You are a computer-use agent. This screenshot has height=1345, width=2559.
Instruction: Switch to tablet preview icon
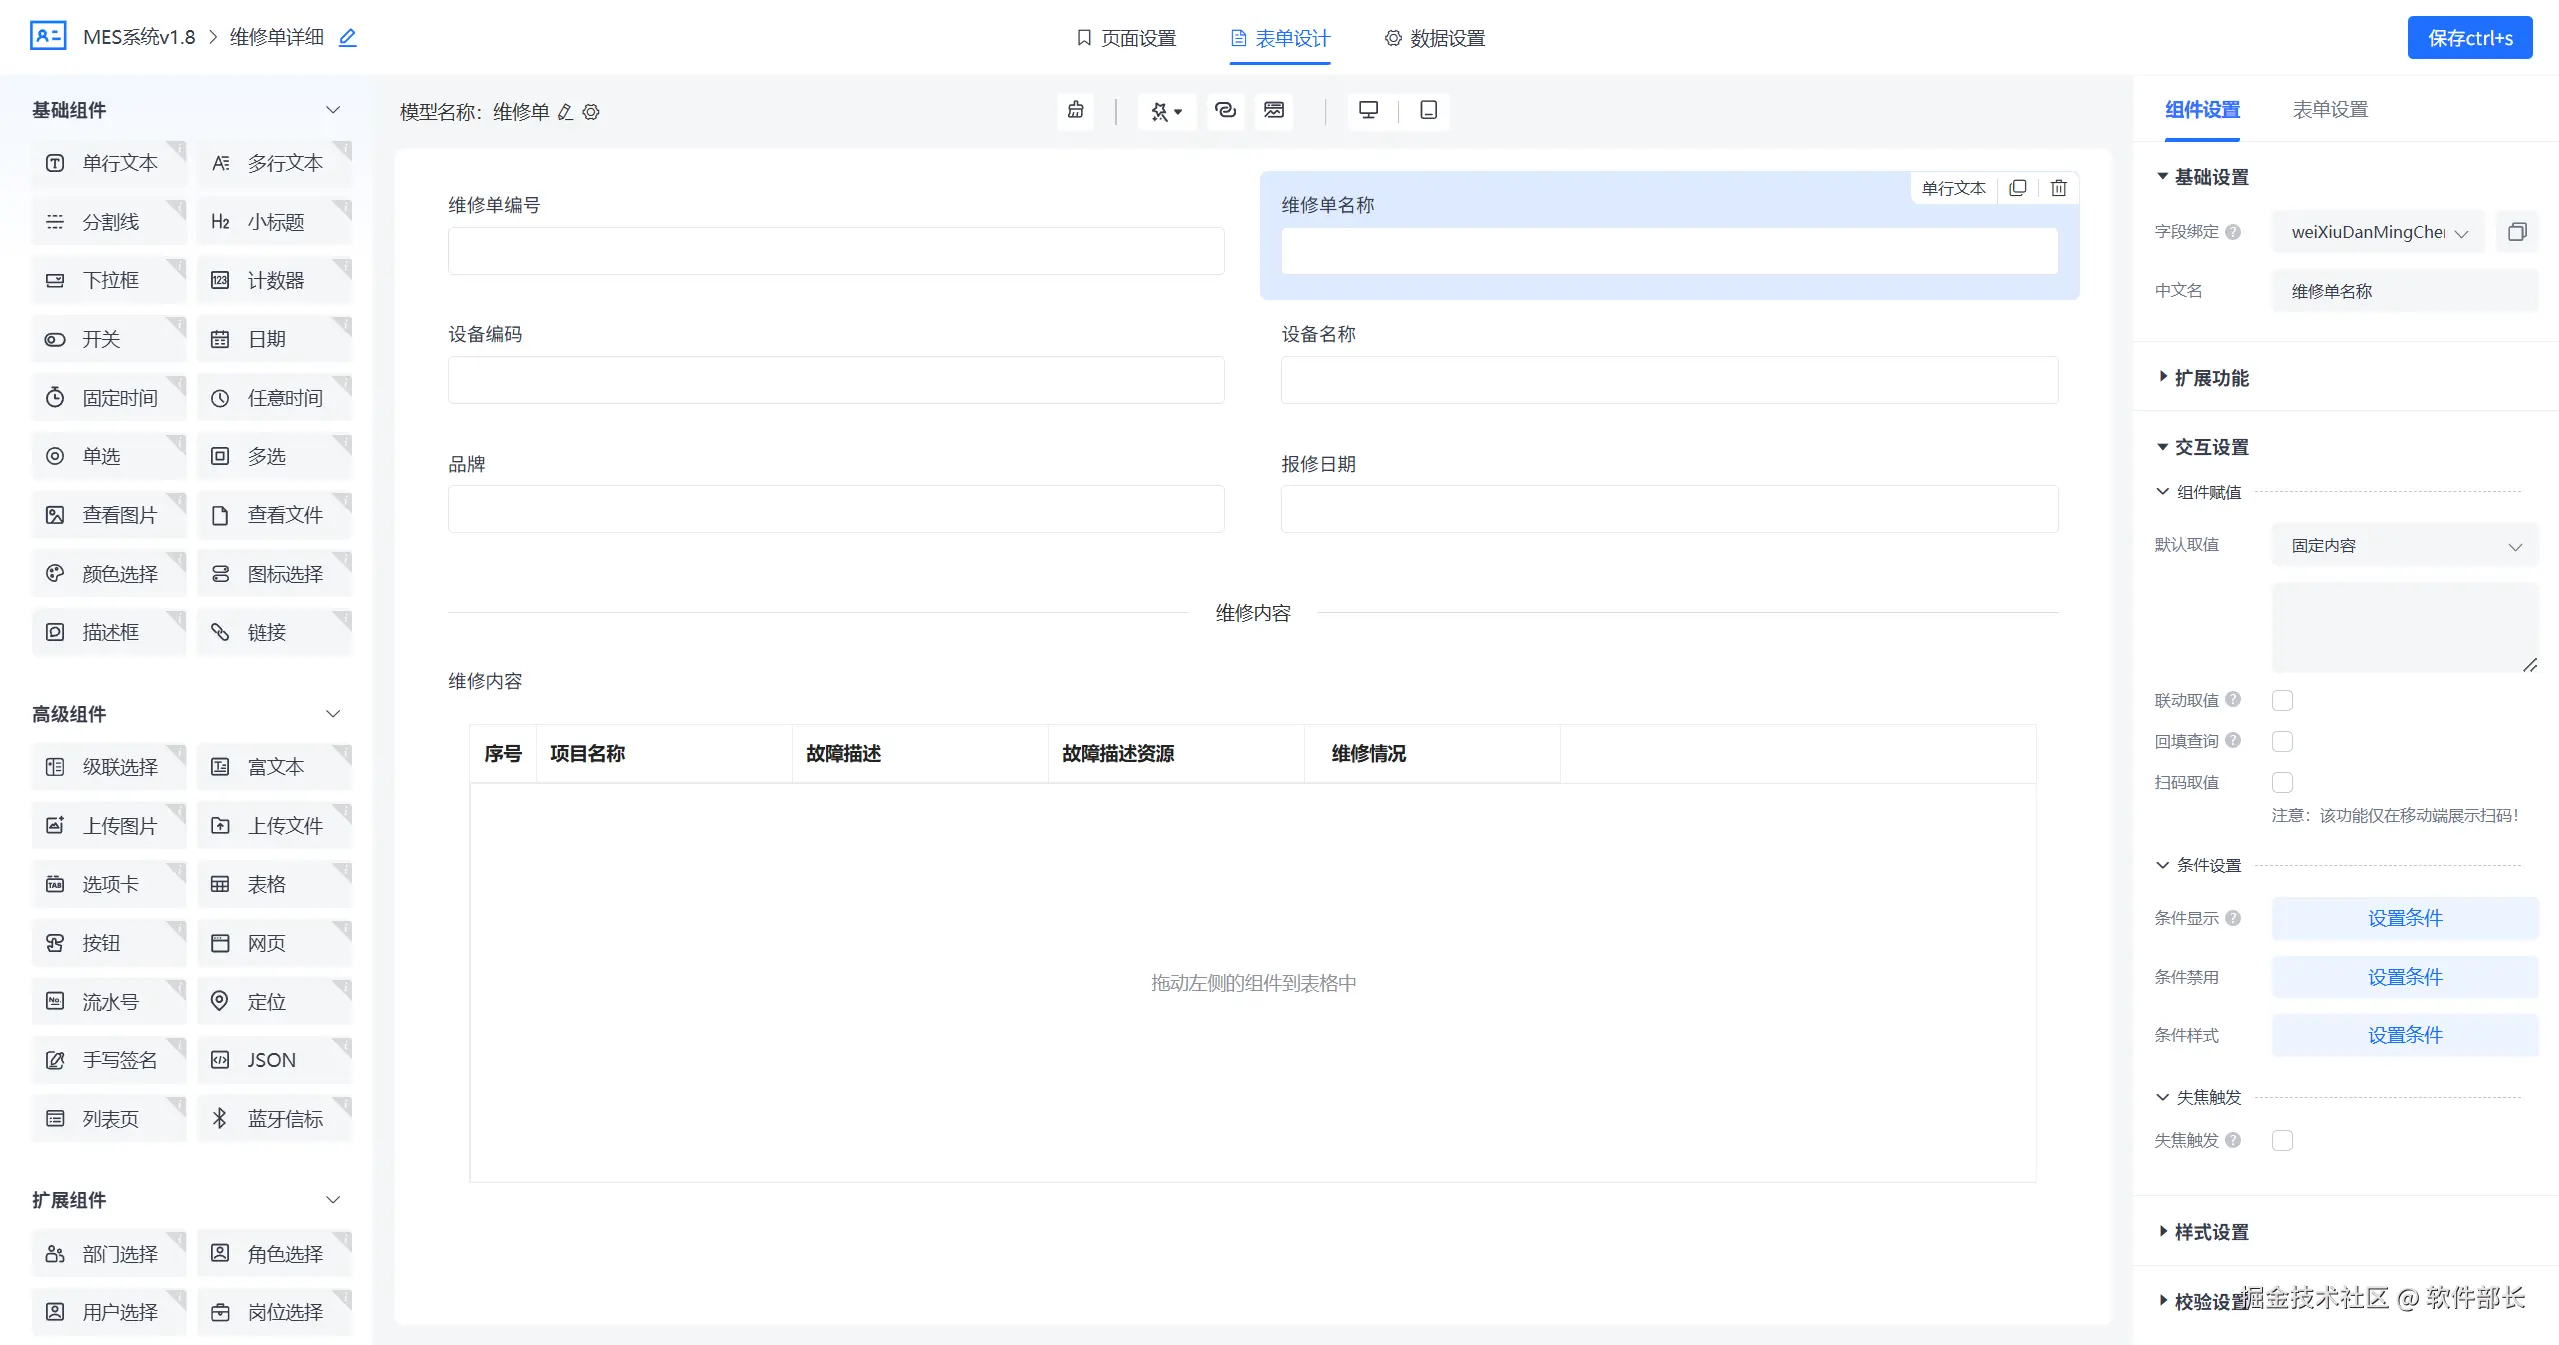[x=1428, y=110]
